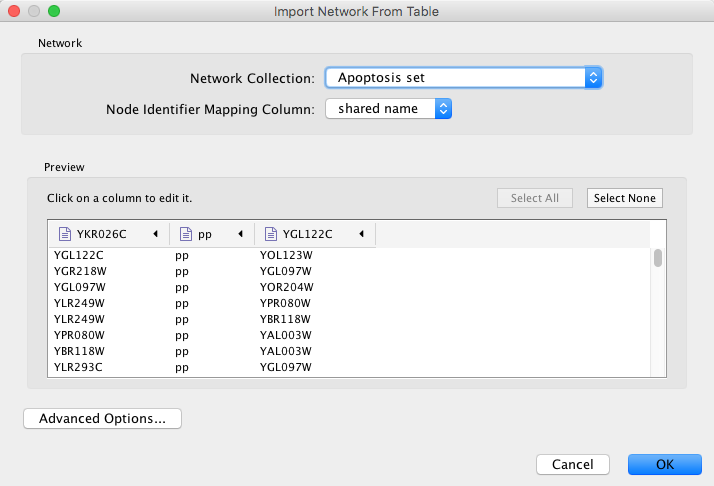The height and width of the screenshot is (486, 714).
Task: Open Advanced Options
Action: coord(102,418)
